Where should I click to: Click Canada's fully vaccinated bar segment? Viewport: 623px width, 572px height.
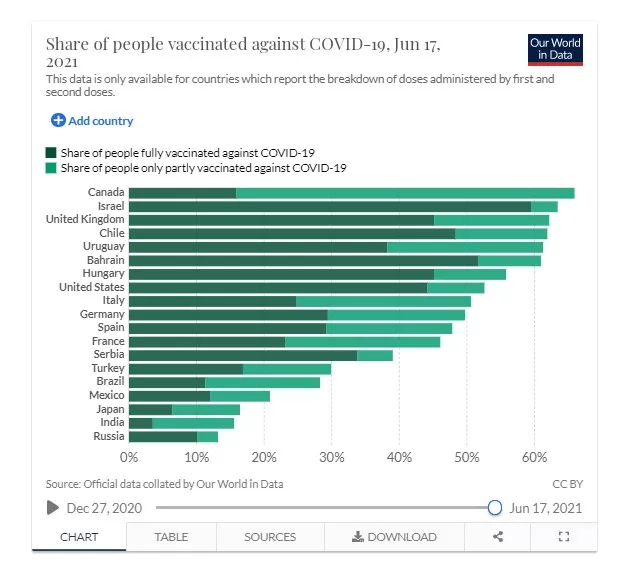pyautogui.click(x=182, y=193)
